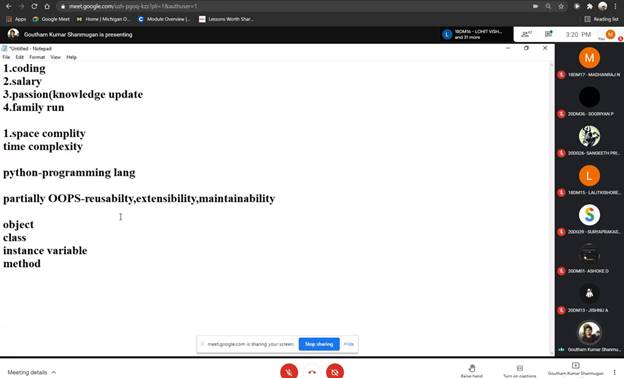Open Google Meet bookmark

[51, 19]
